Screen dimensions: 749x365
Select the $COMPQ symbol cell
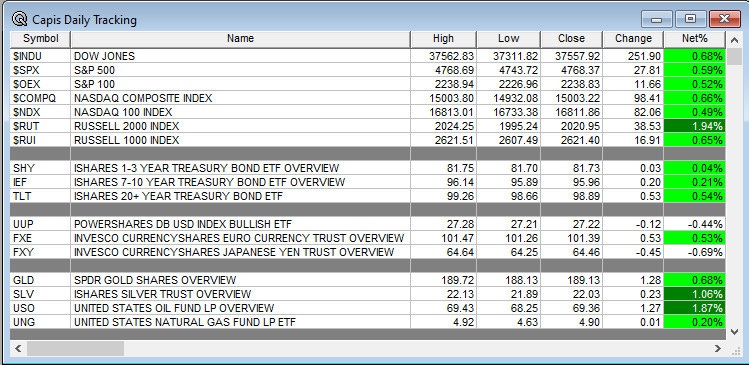coord(41,98)
